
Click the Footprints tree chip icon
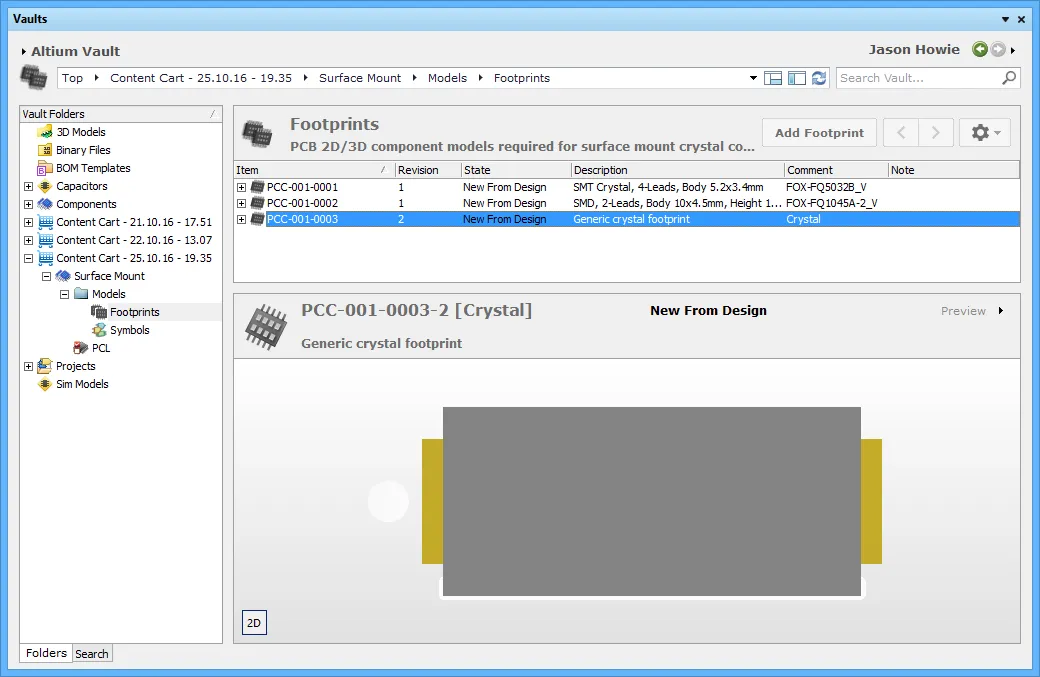99,312
